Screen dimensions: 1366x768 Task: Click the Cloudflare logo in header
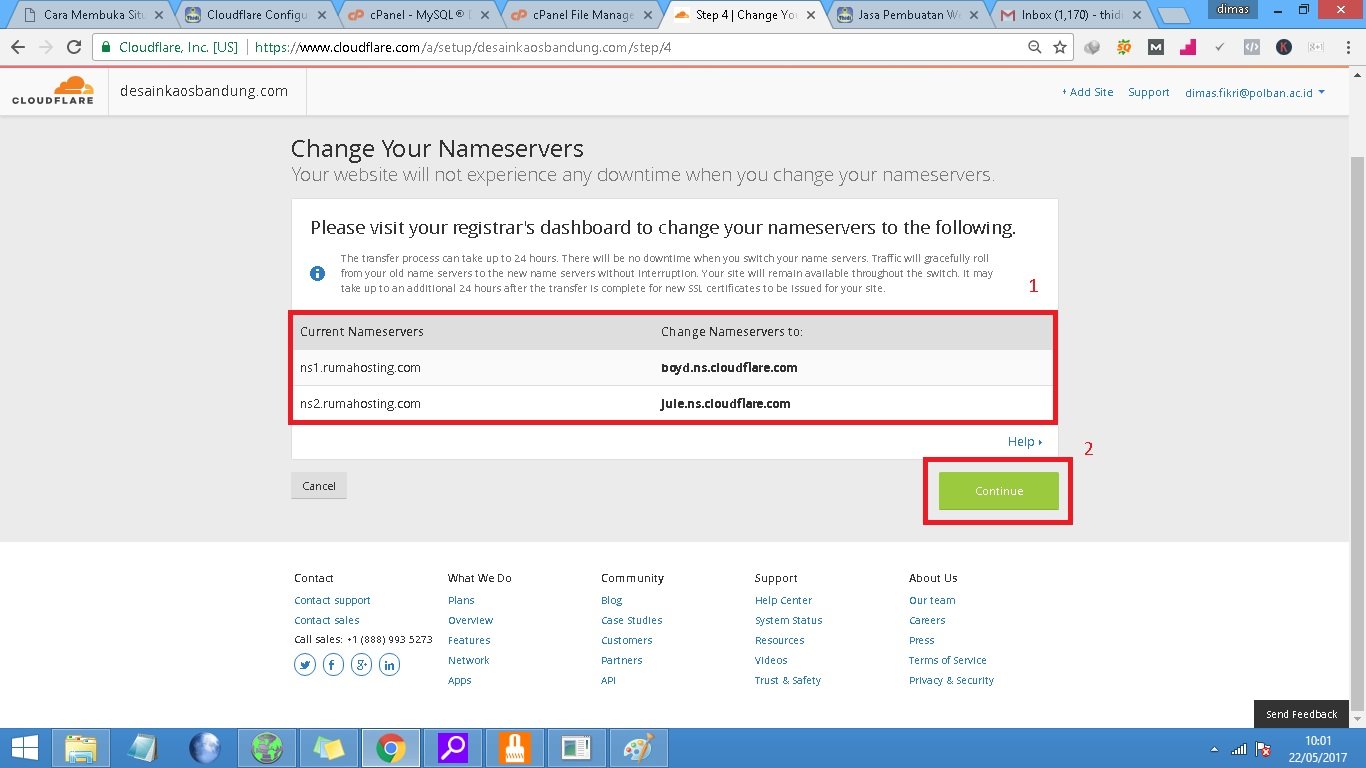pyautogui.click(x=53, y=91)
